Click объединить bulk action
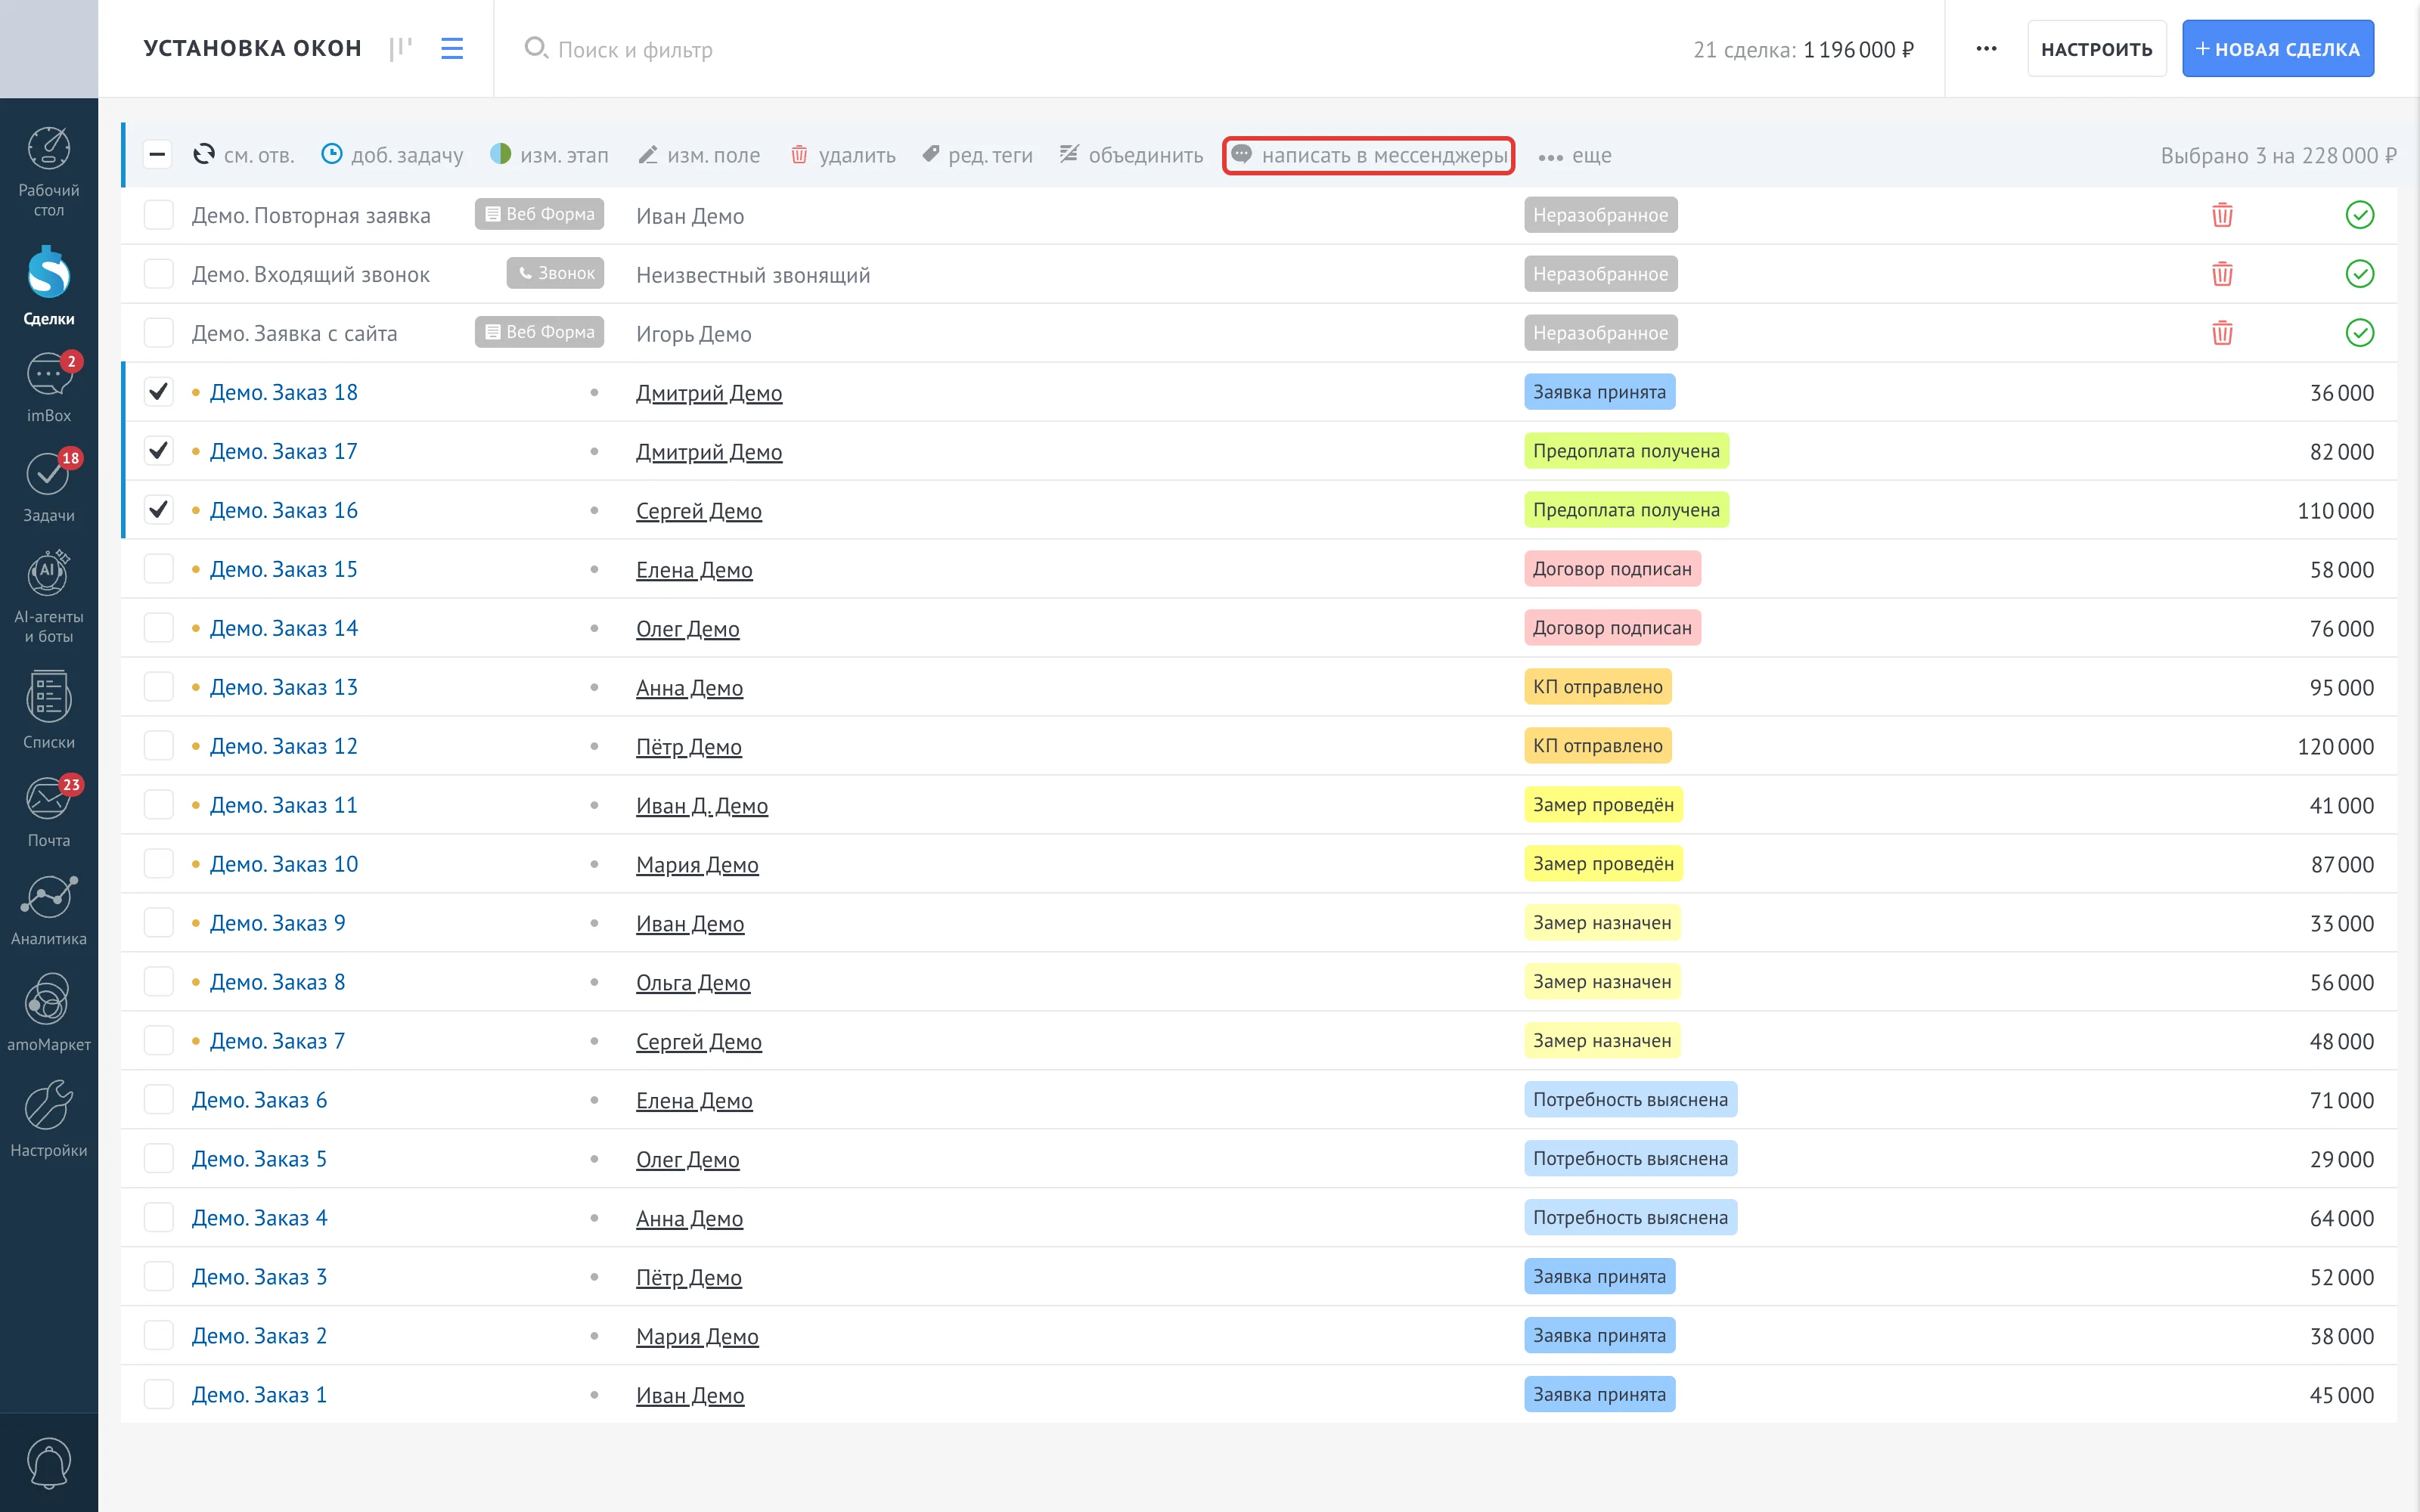Image resolution: width=2420 pixels, height=1512 pixels. pos(1131,155)
